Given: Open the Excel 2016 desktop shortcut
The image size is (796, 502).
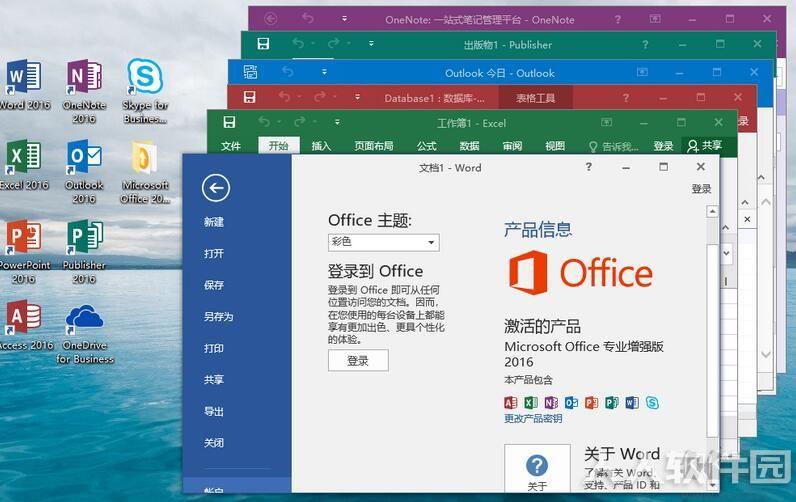Looking at the screenshot, I should [x=24, y=164].
